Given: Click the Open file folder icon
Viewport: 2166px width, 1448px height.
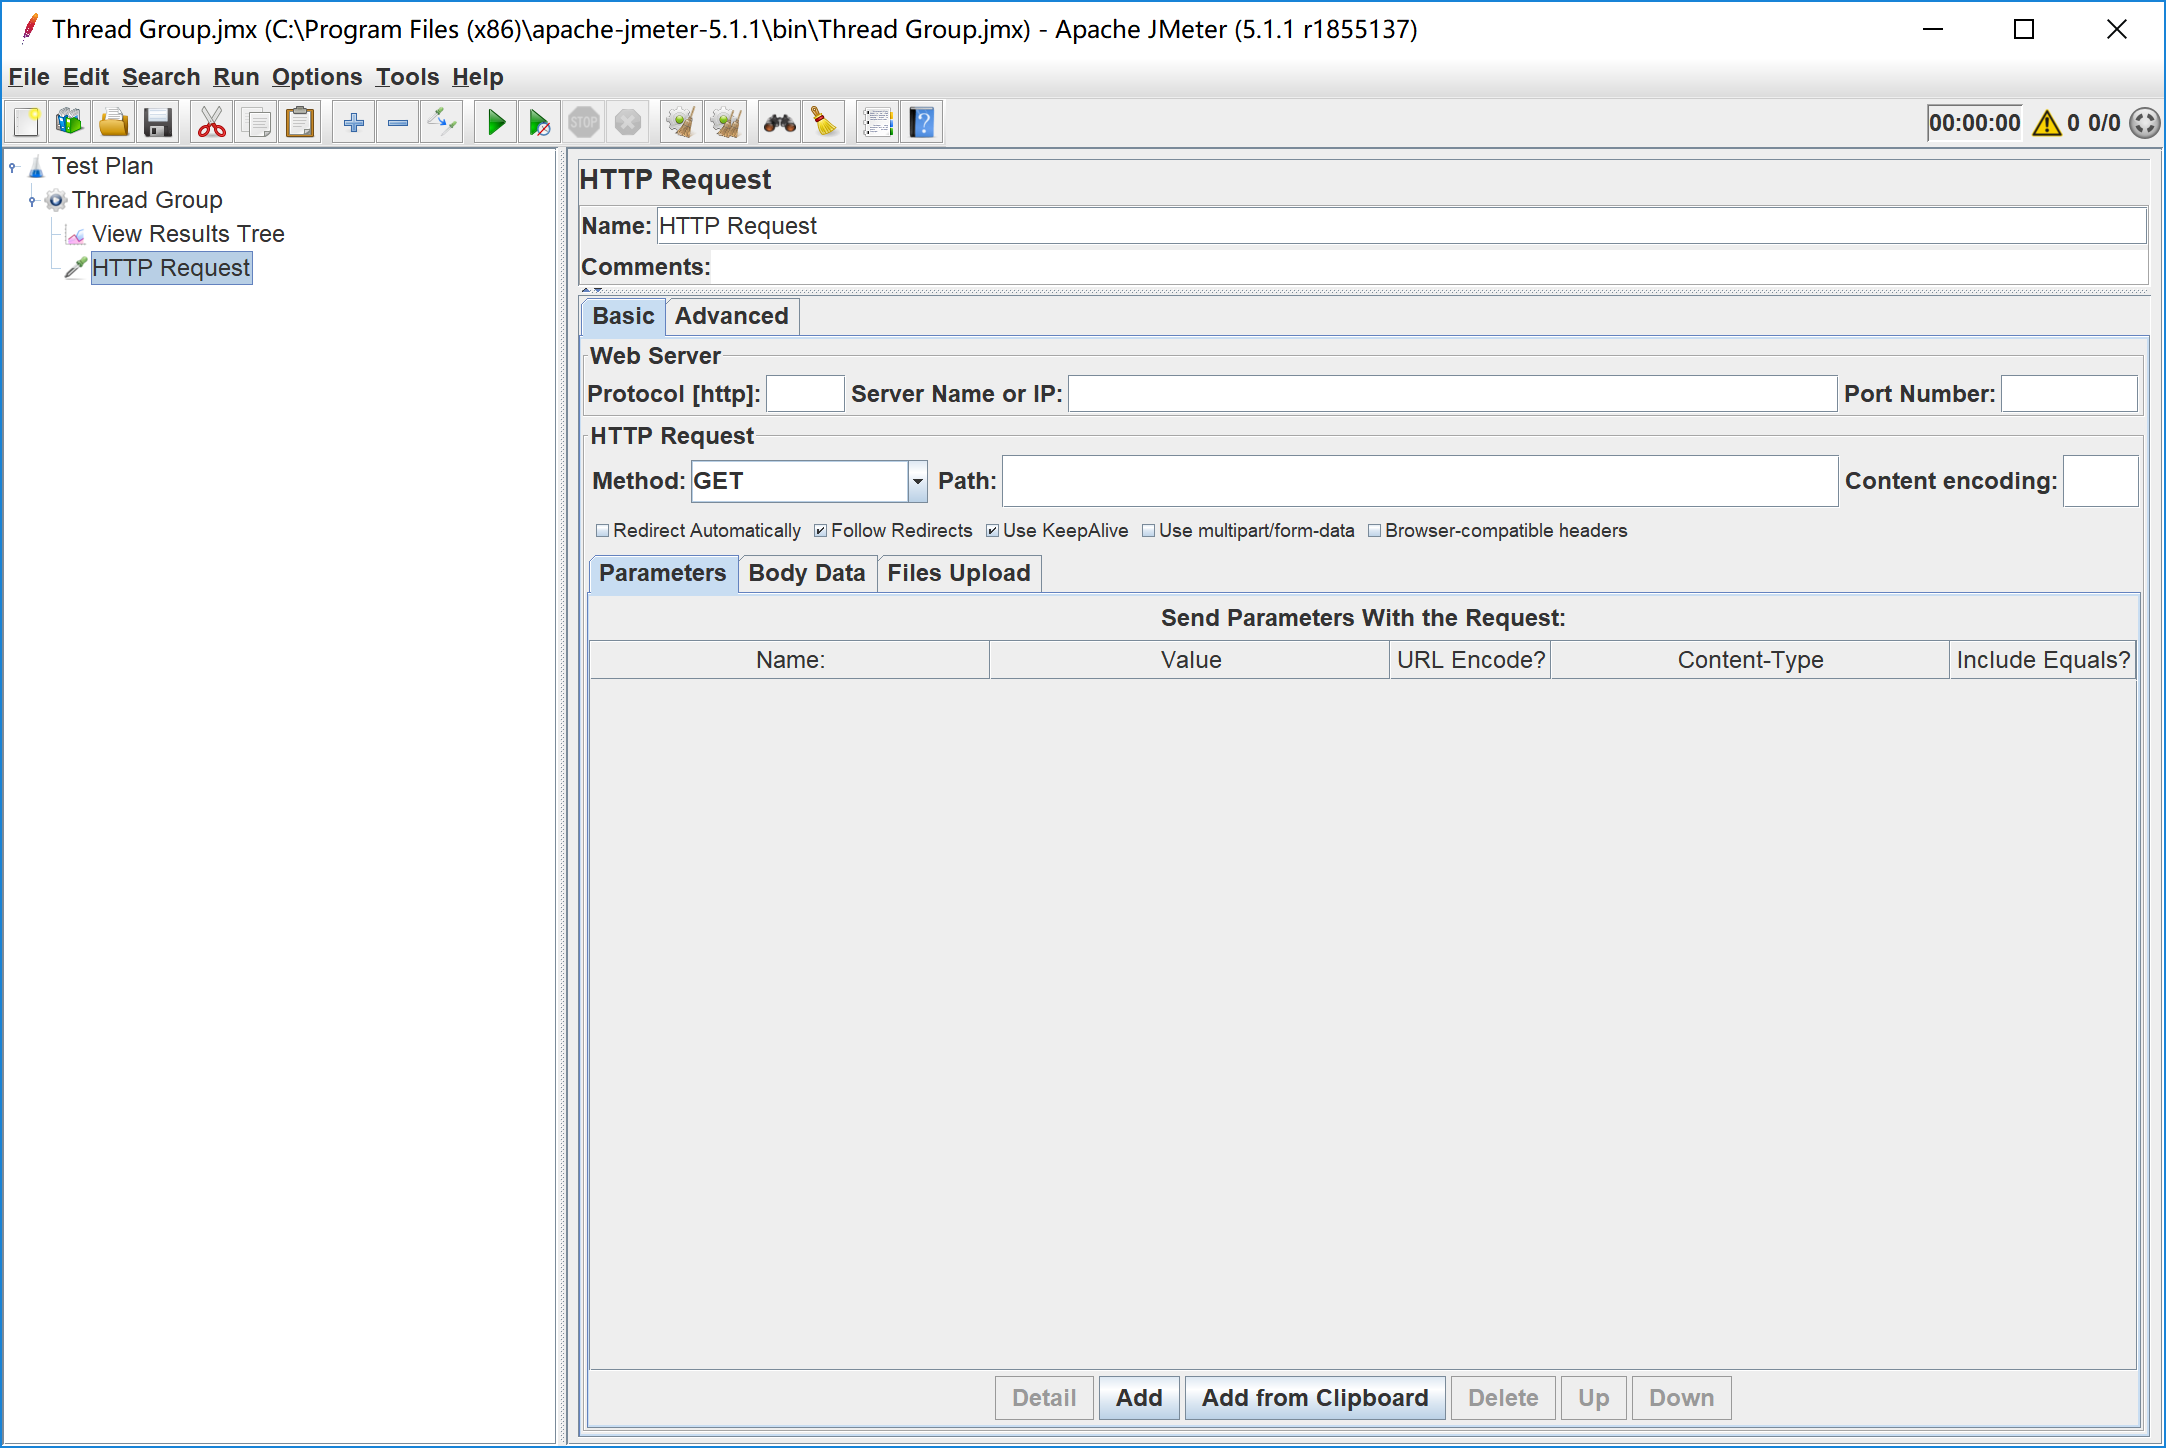Looking at the screenshot, I should point(114,123).
